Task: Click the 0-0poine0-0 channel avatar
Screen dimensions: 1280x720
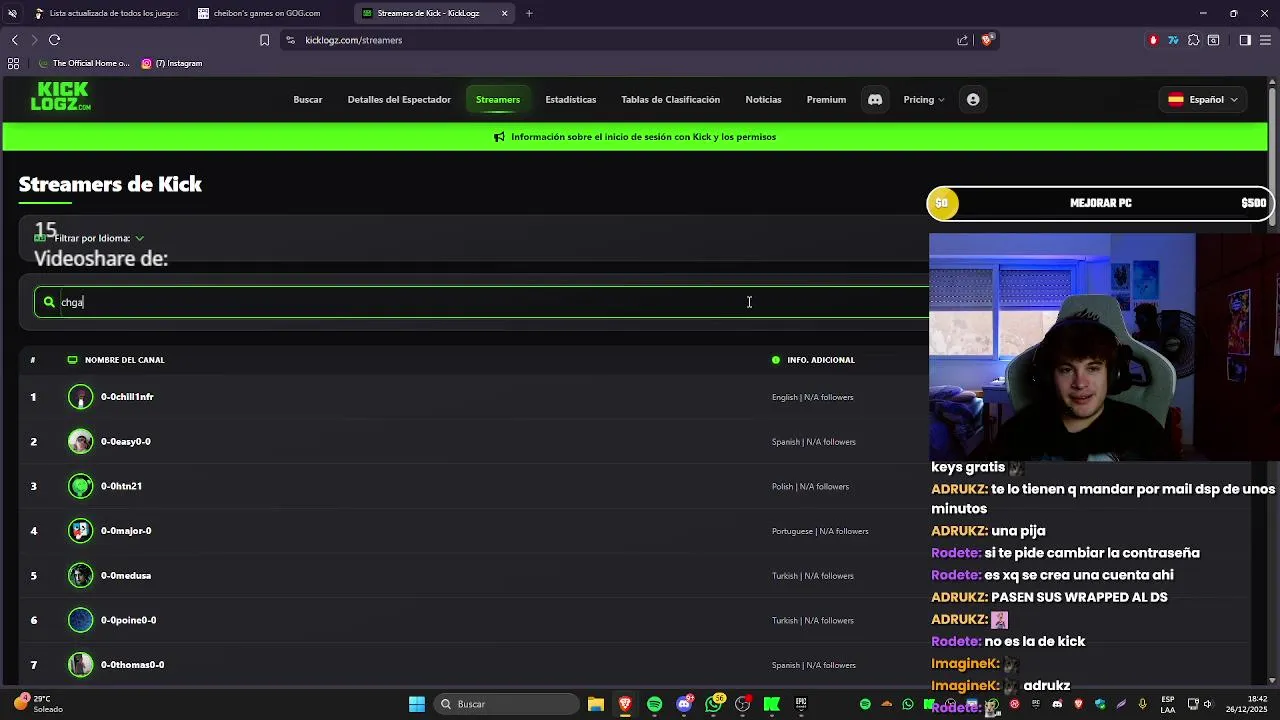Action: (80, 620)
